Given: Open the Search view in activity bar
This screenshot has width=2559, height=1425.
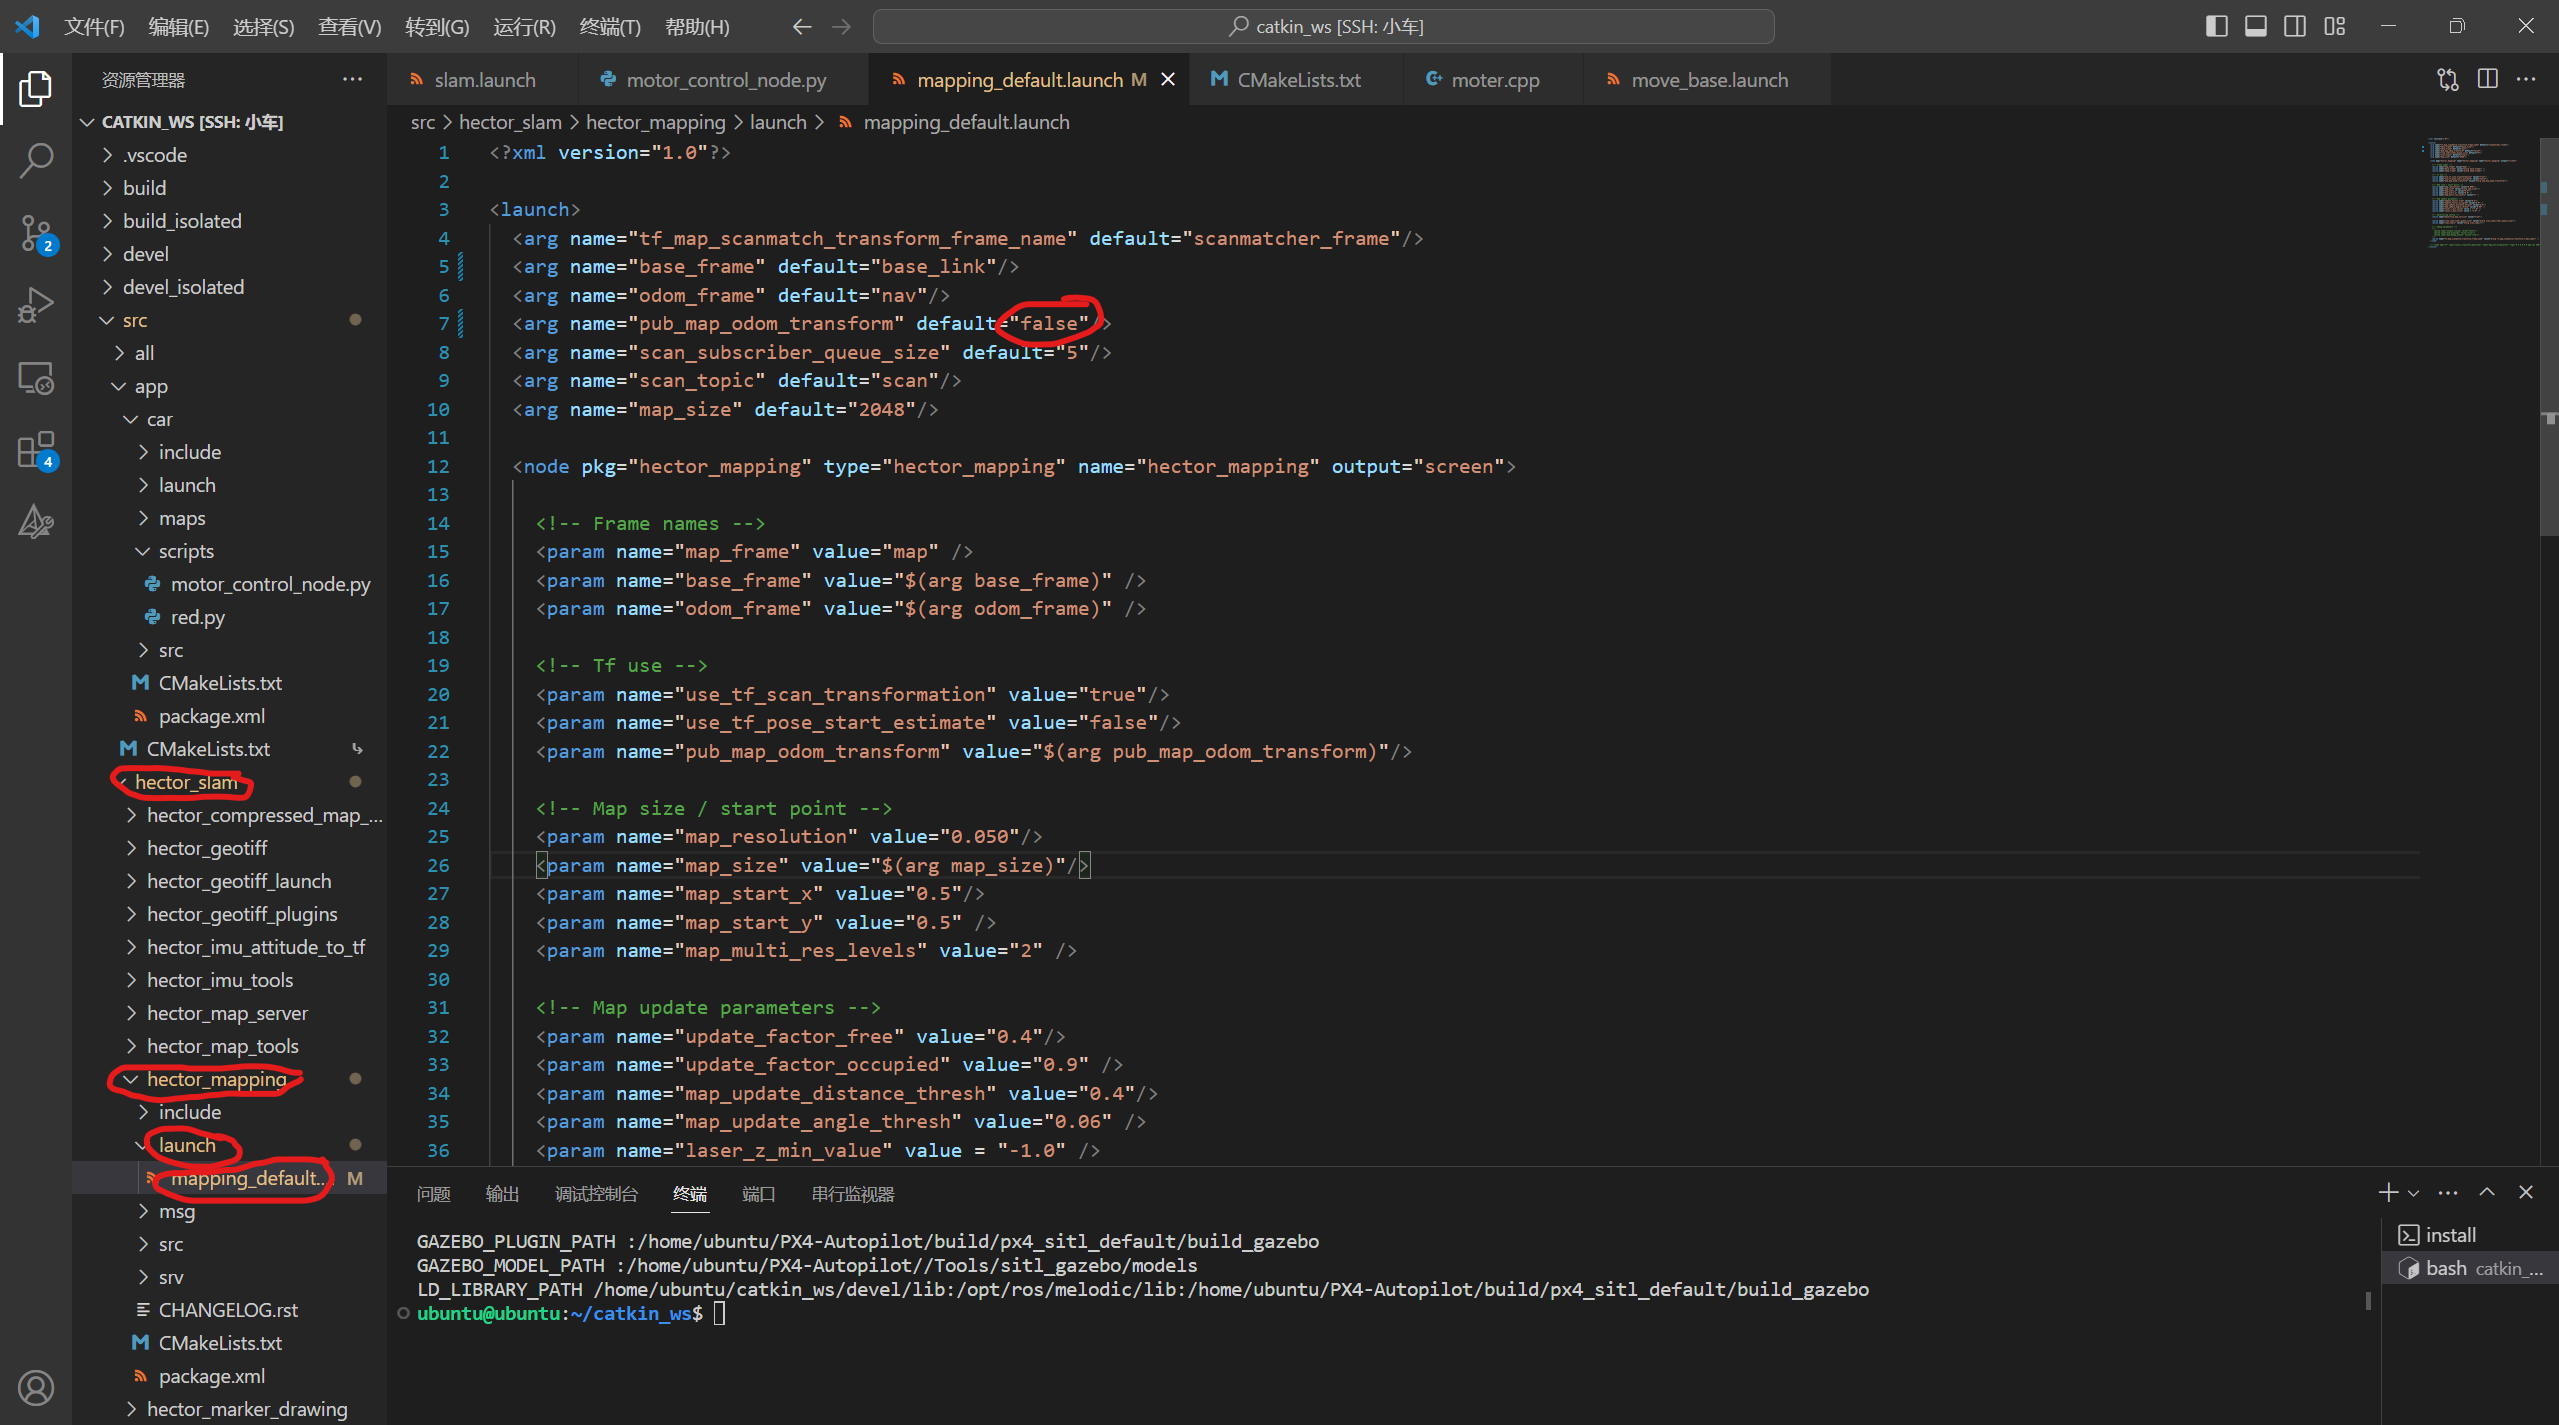Looking at the screenshot, I should tap(36, 160).
